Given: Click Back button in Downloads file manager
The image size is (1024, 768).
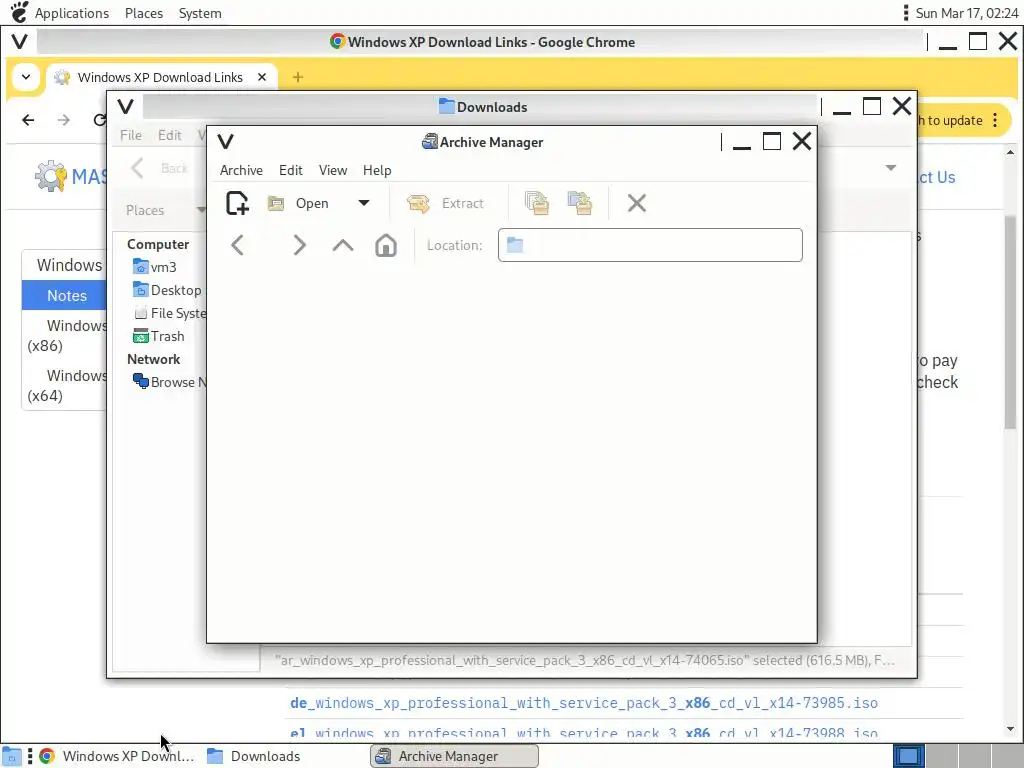Looking at the screenshot, I should point(161,168).
